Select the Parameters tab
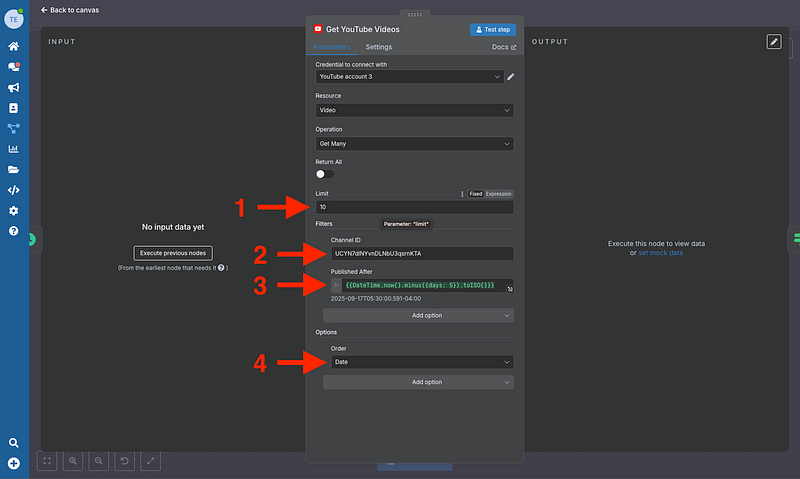800x479 pixels. tap(332, 47)
